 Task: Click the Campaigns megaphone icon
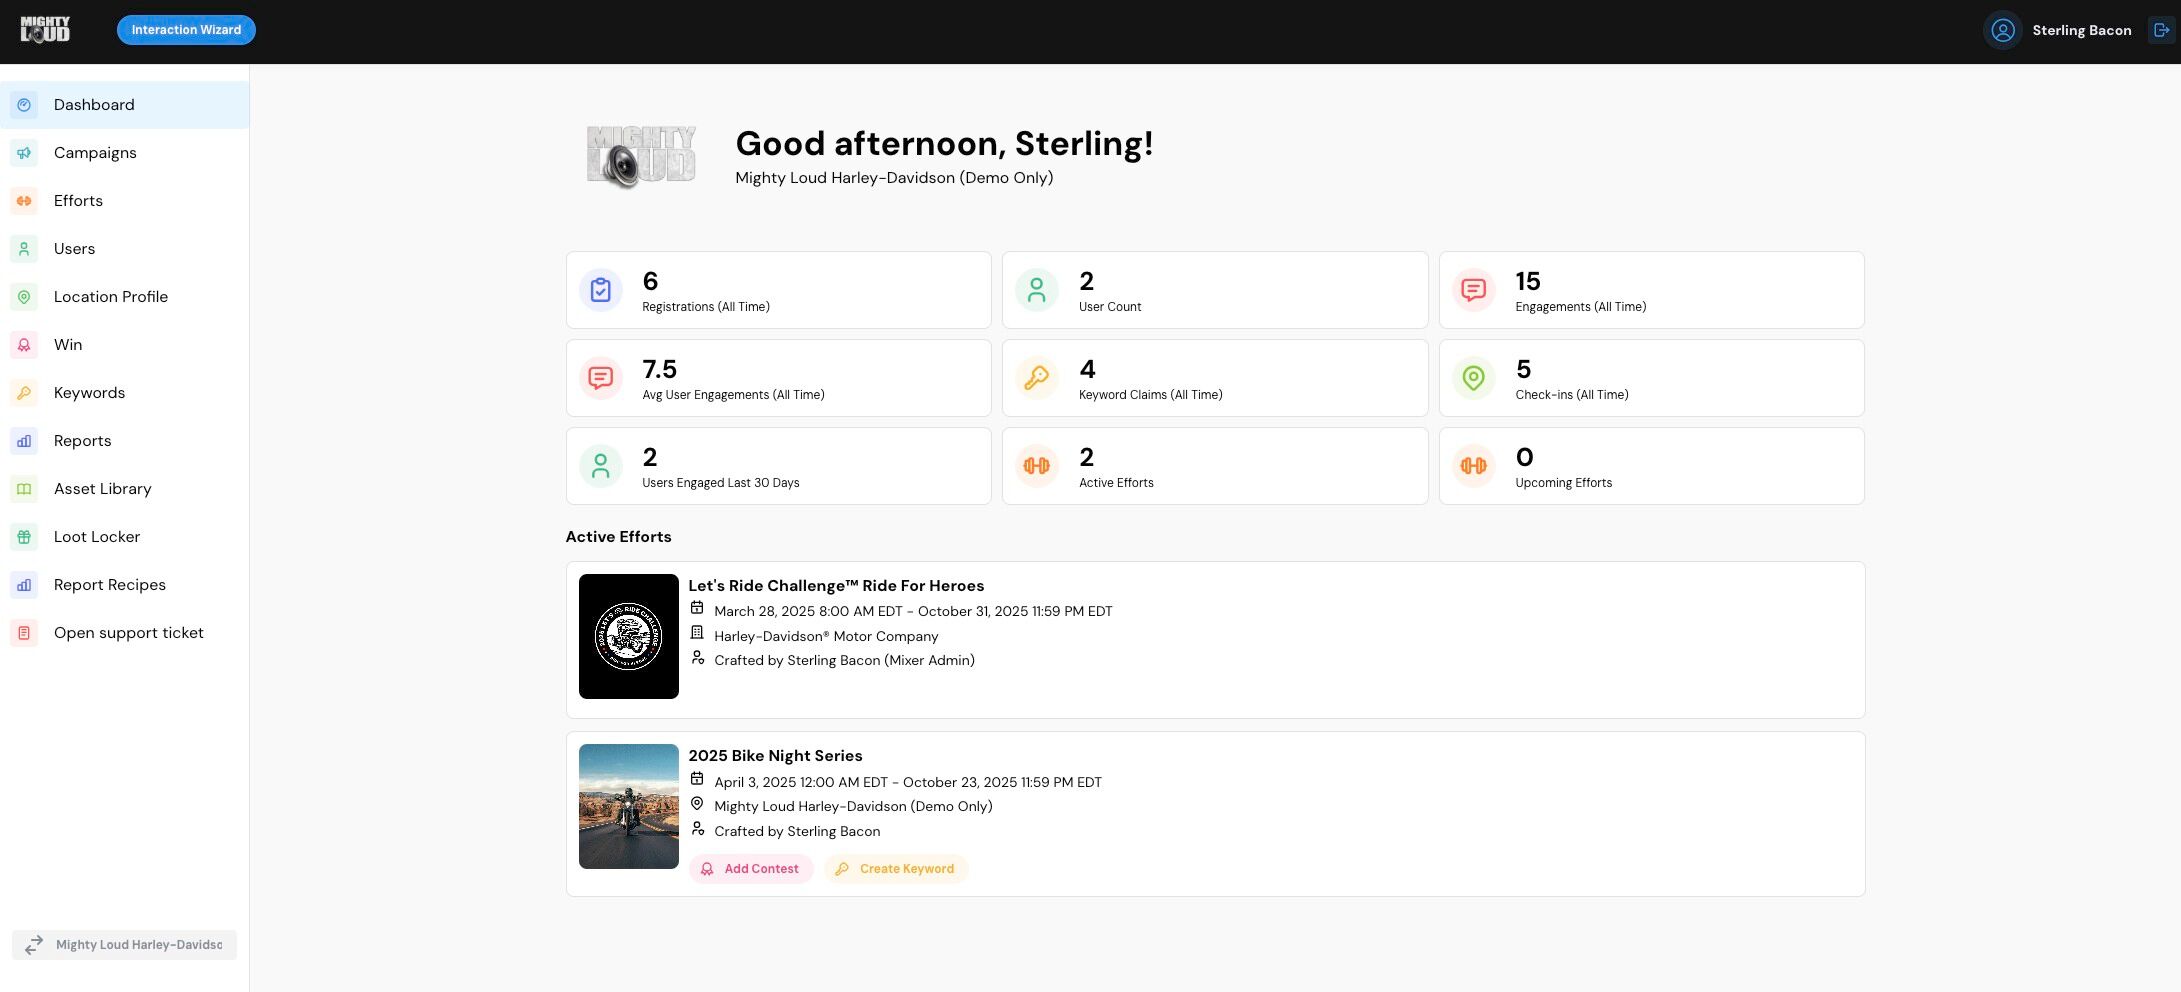pos(24,153)
